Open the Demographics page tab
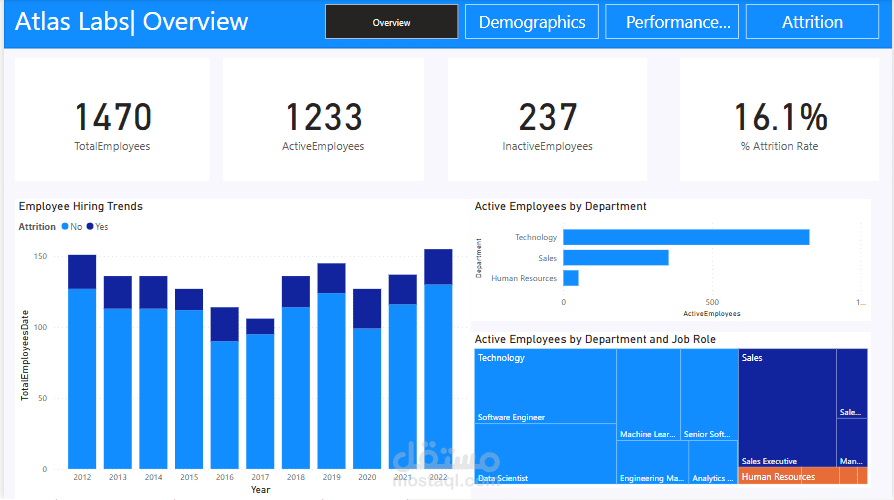 pyautogui.click(x=531, y=22)
